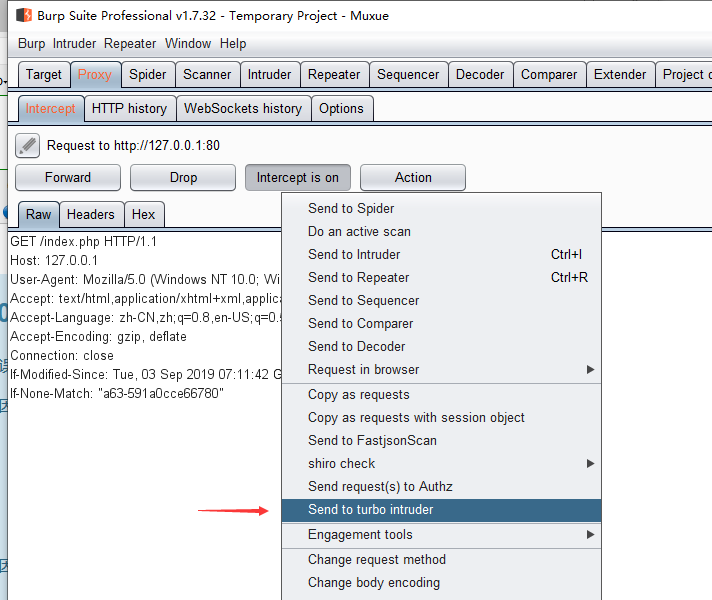The image size is (712, 600).
Task: Click the Accept-Encoding: gzip, deflate line
Action: [x=99, y=337]
